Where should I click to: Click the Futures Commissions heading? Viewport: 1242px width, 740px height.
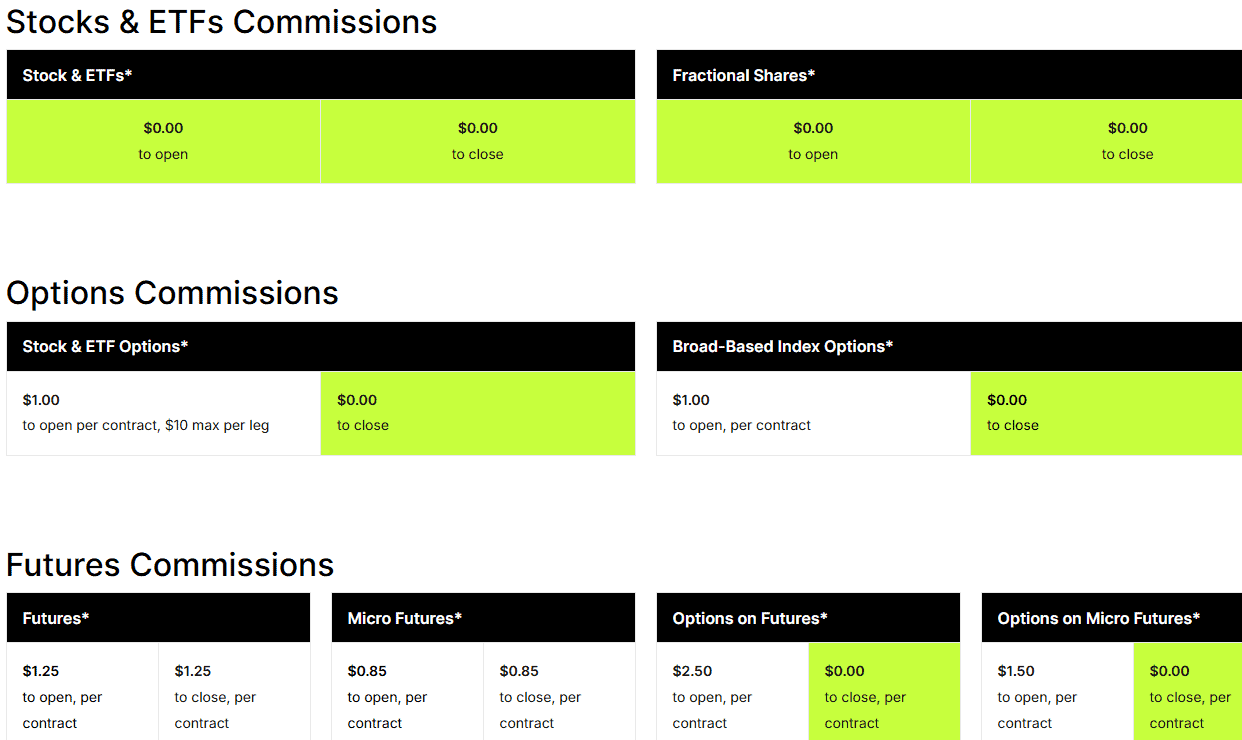[x=170, y=565]
